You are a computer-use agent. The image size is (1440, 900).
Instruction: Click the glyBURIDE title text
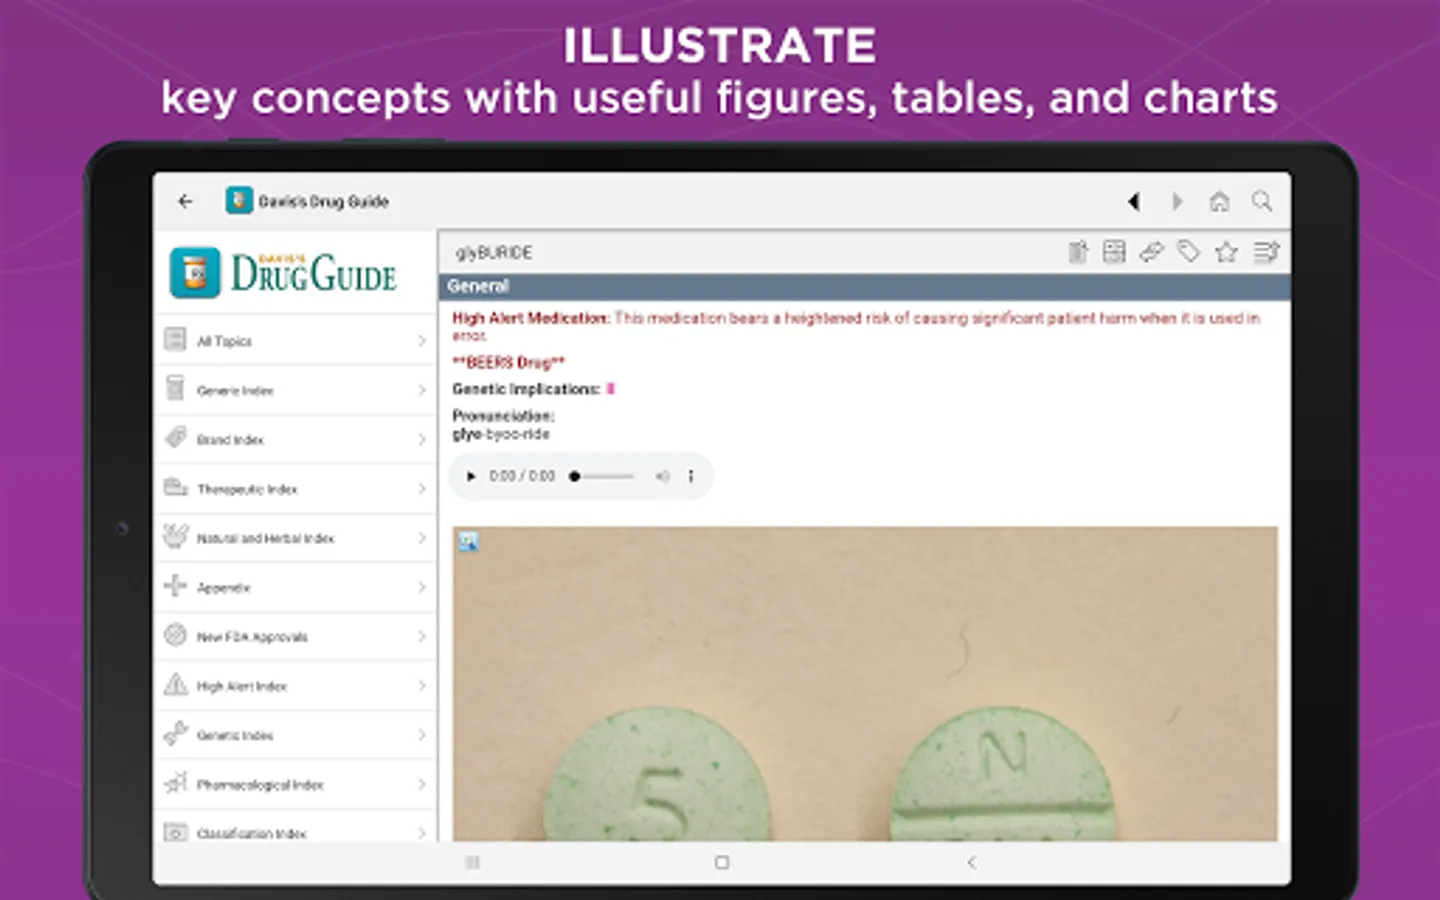(x=494, y=253)
